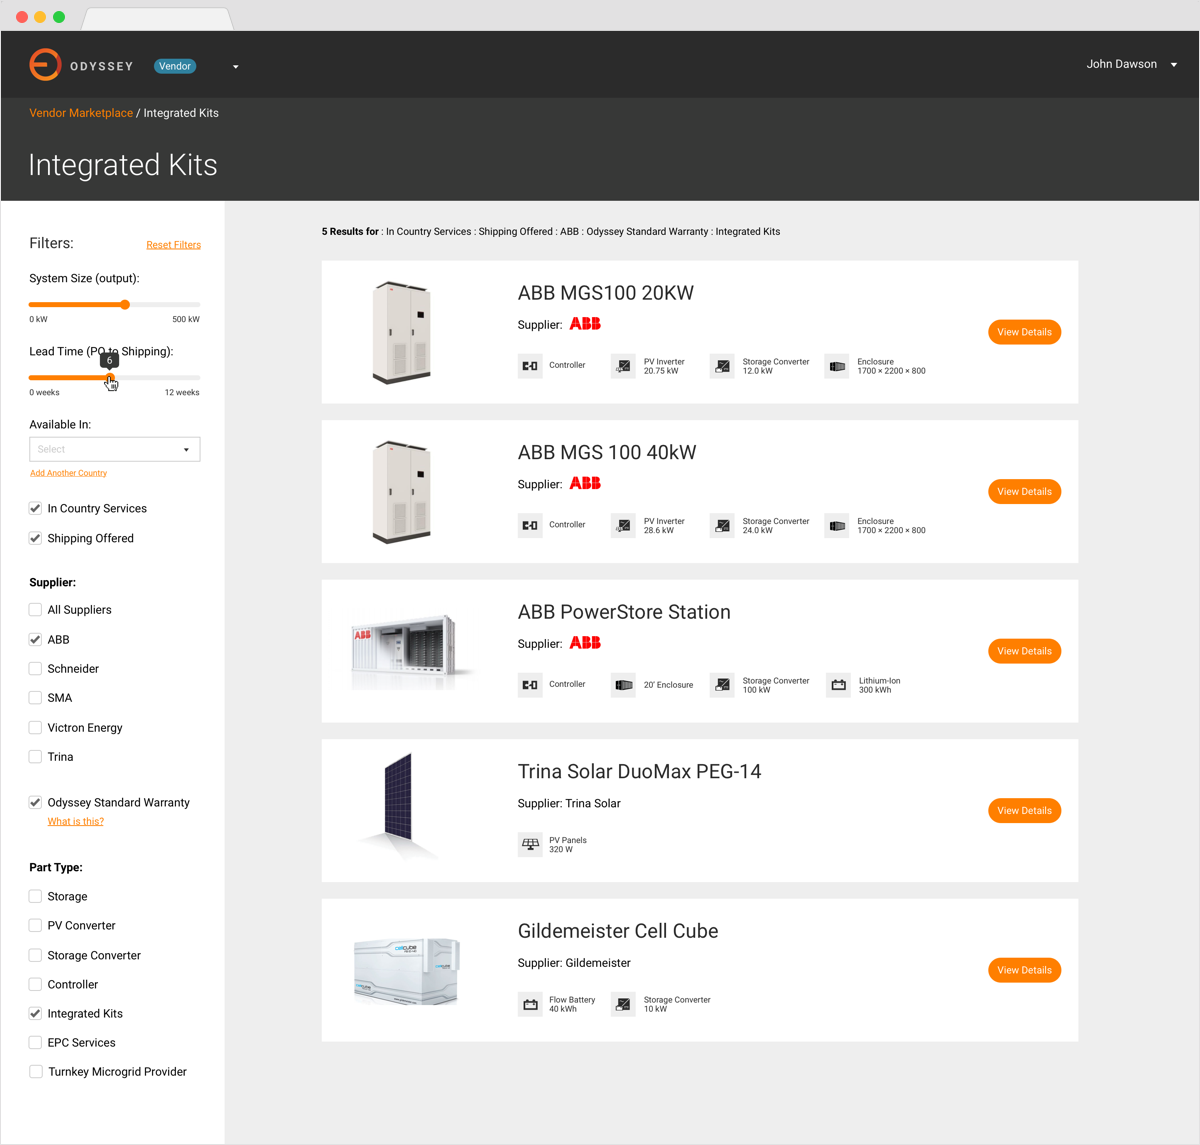The height and width of the screenshot is (1145, 1200).
Task: Check the All Suppliers checkbox
Action: click(36, 610)
